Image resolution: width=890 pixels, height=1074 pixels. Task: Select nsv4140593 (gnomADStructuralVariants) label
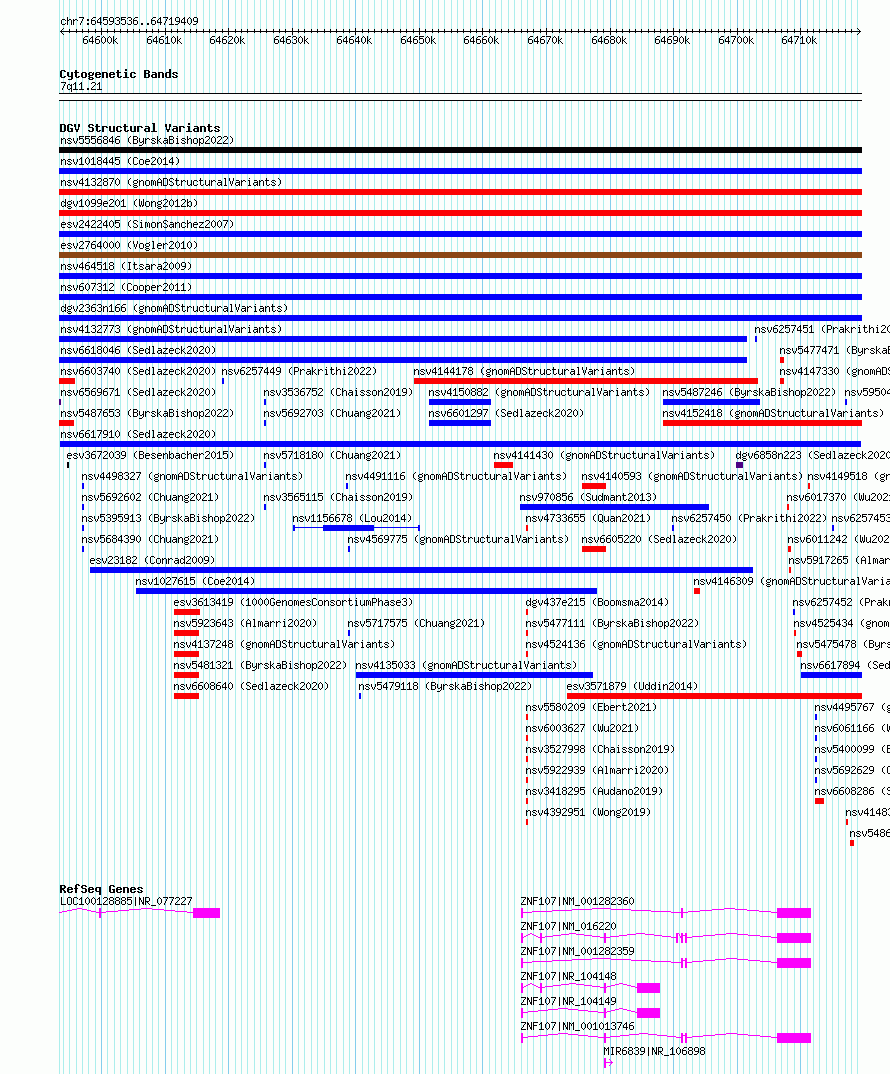coord(692,476)
